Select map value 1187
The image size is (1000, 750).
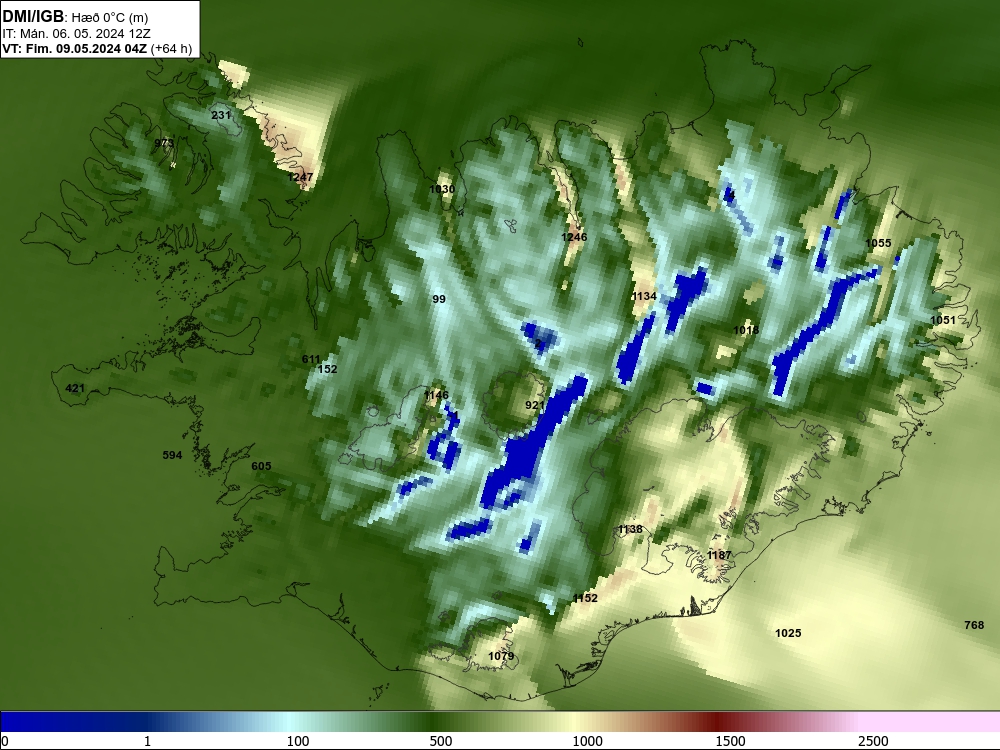tap(719, 555)
